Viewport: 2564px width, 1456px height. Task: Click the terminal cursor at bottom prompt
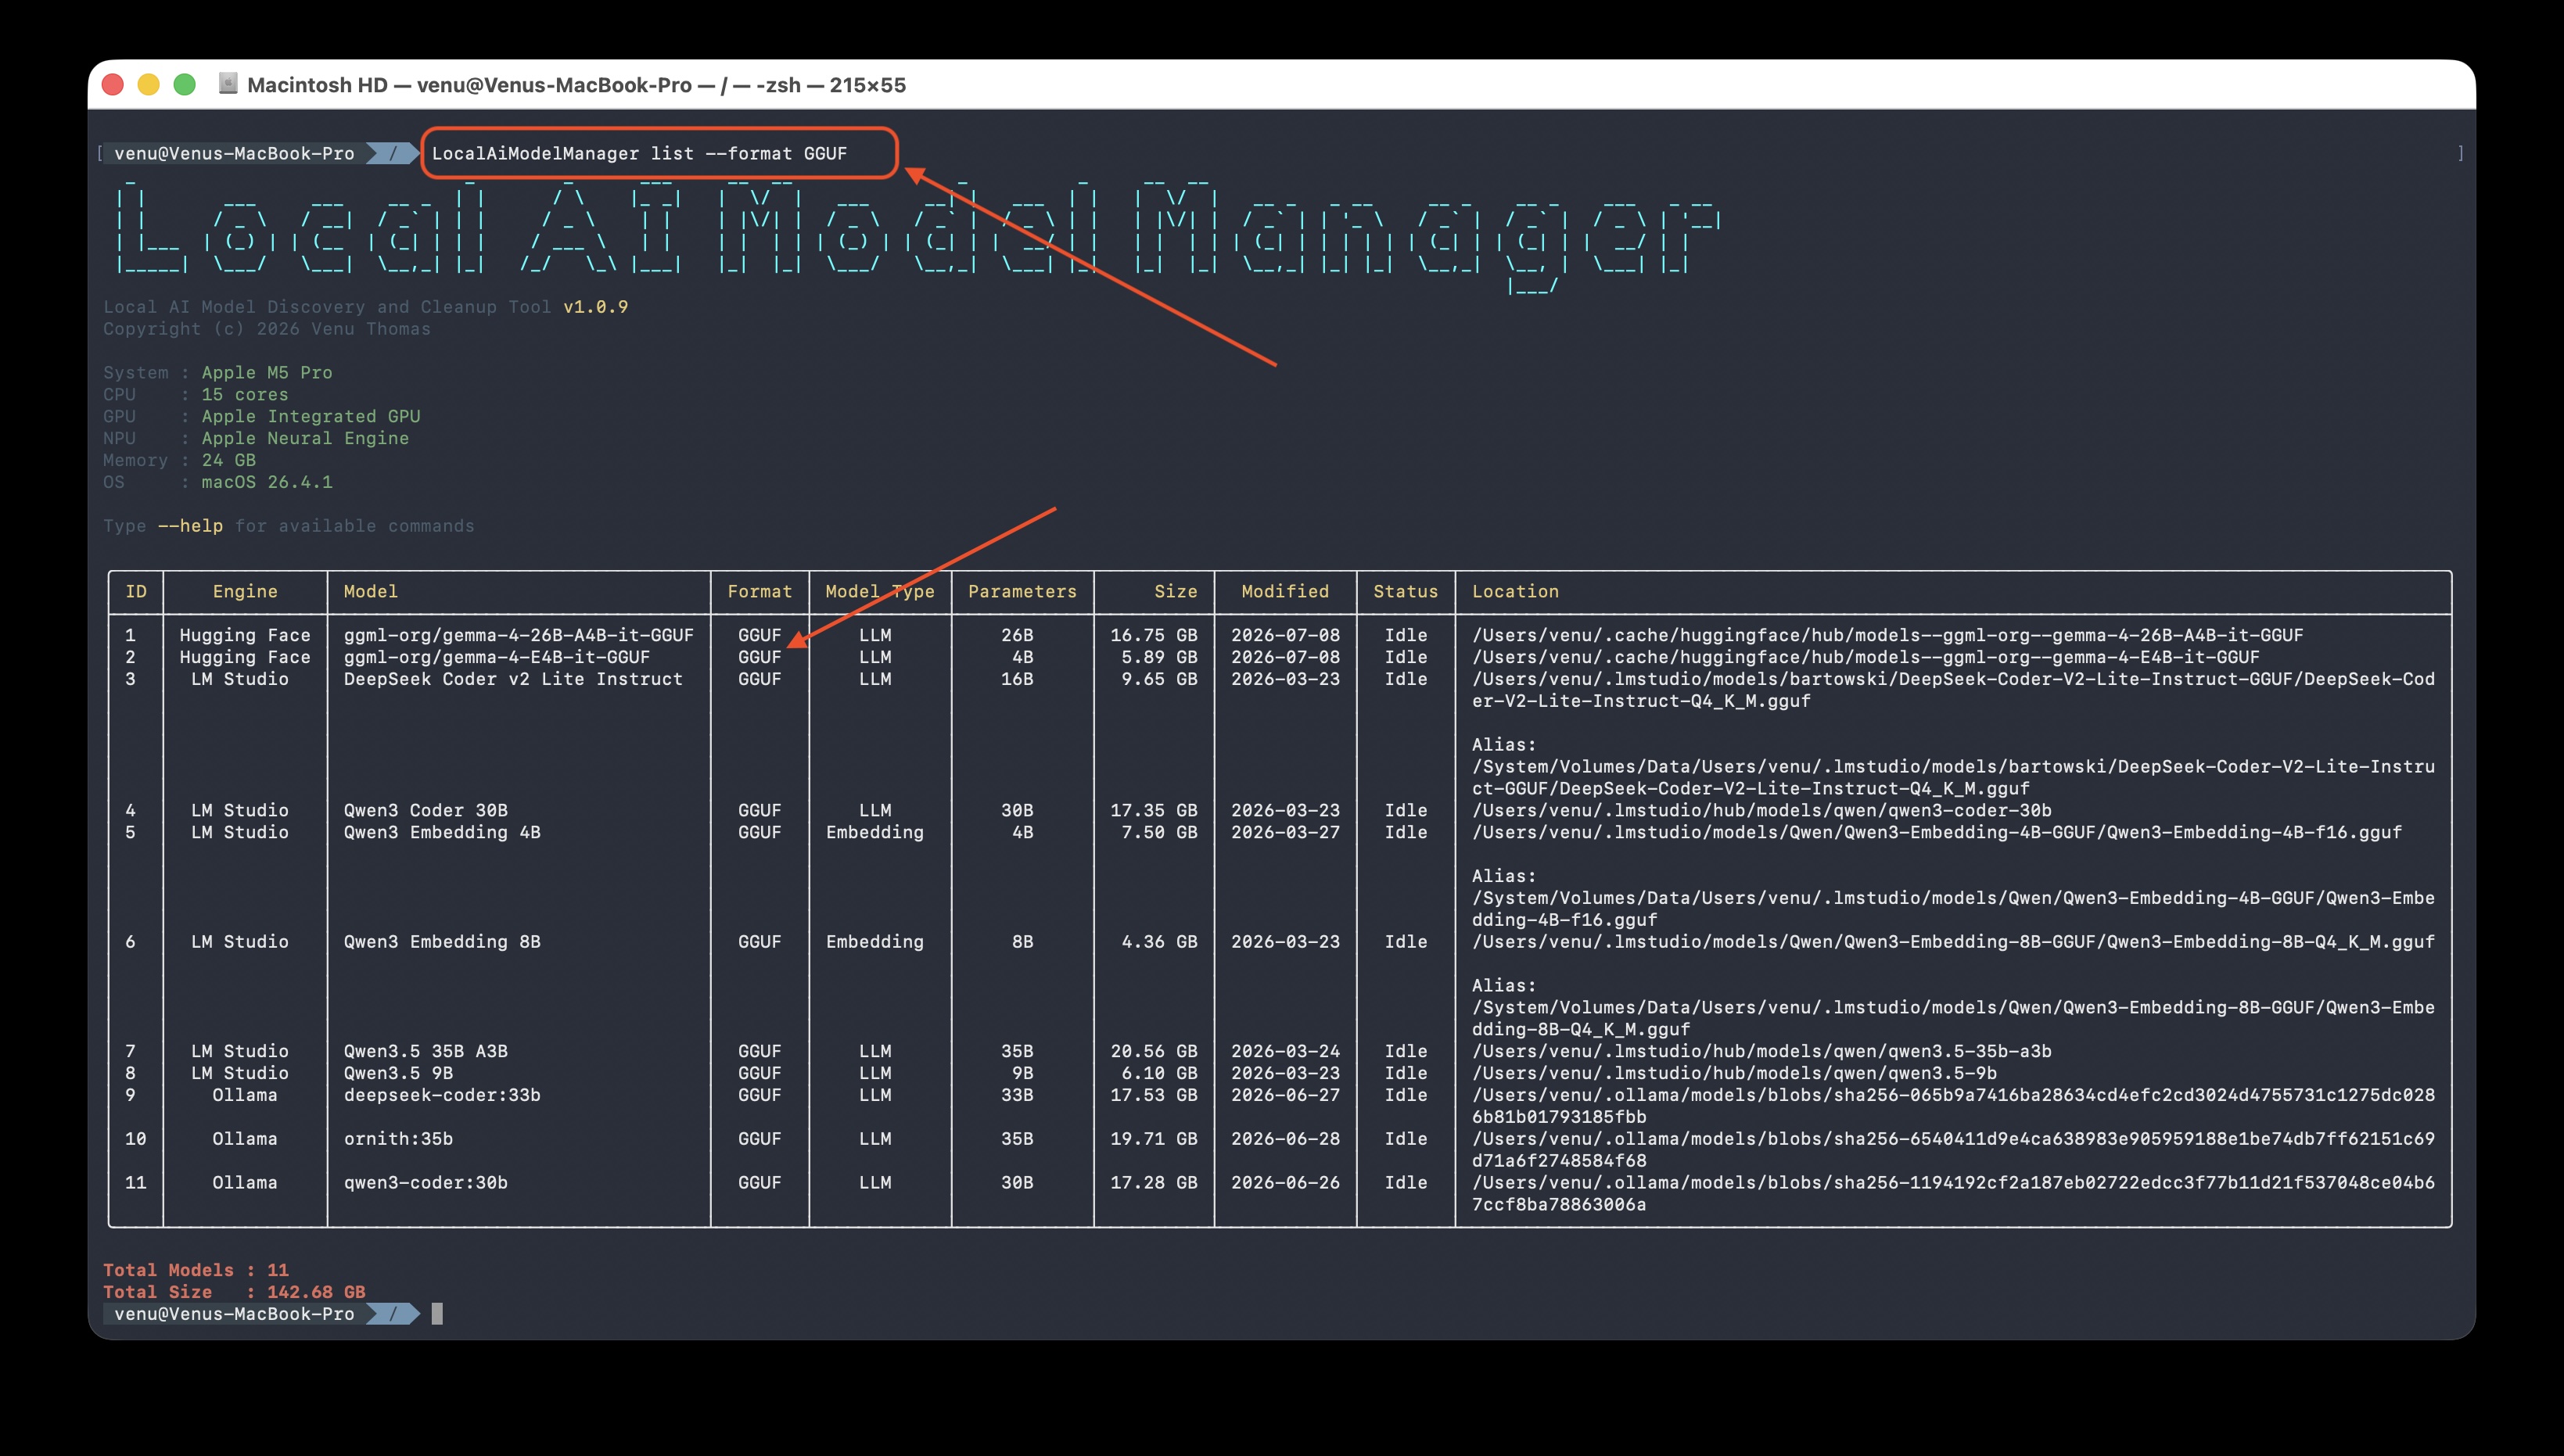point(437,1314)
